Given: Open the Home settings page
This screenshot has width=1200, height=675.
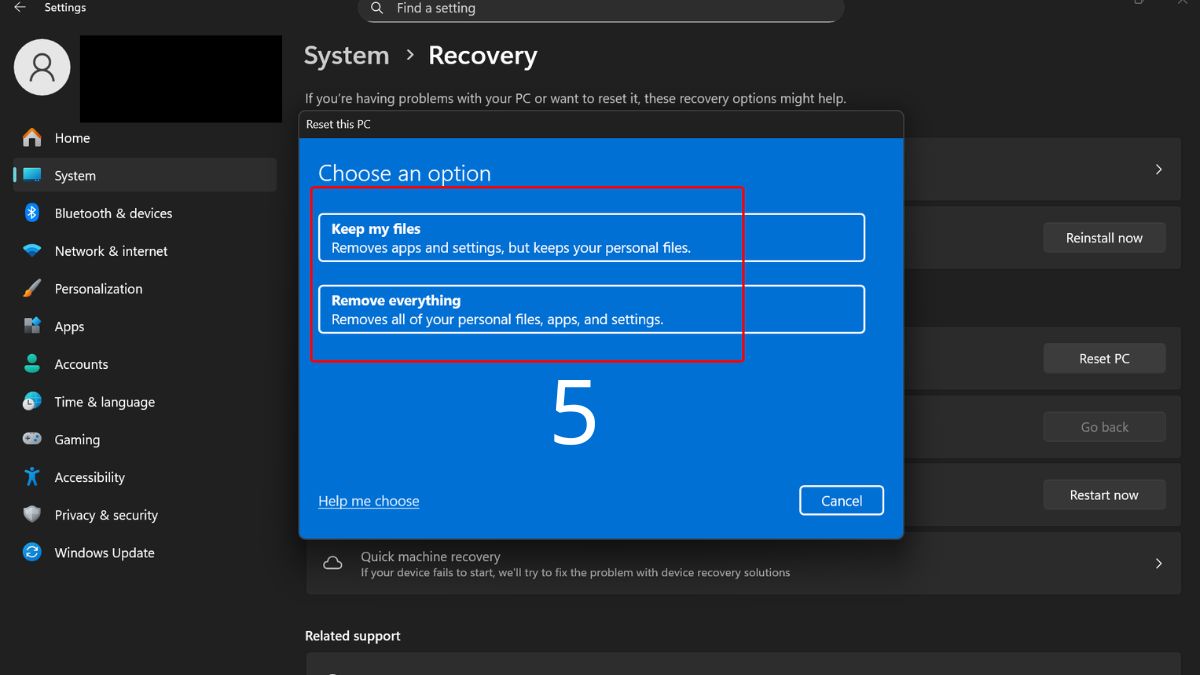Looking at the screenshot, I should coord(144,138).
